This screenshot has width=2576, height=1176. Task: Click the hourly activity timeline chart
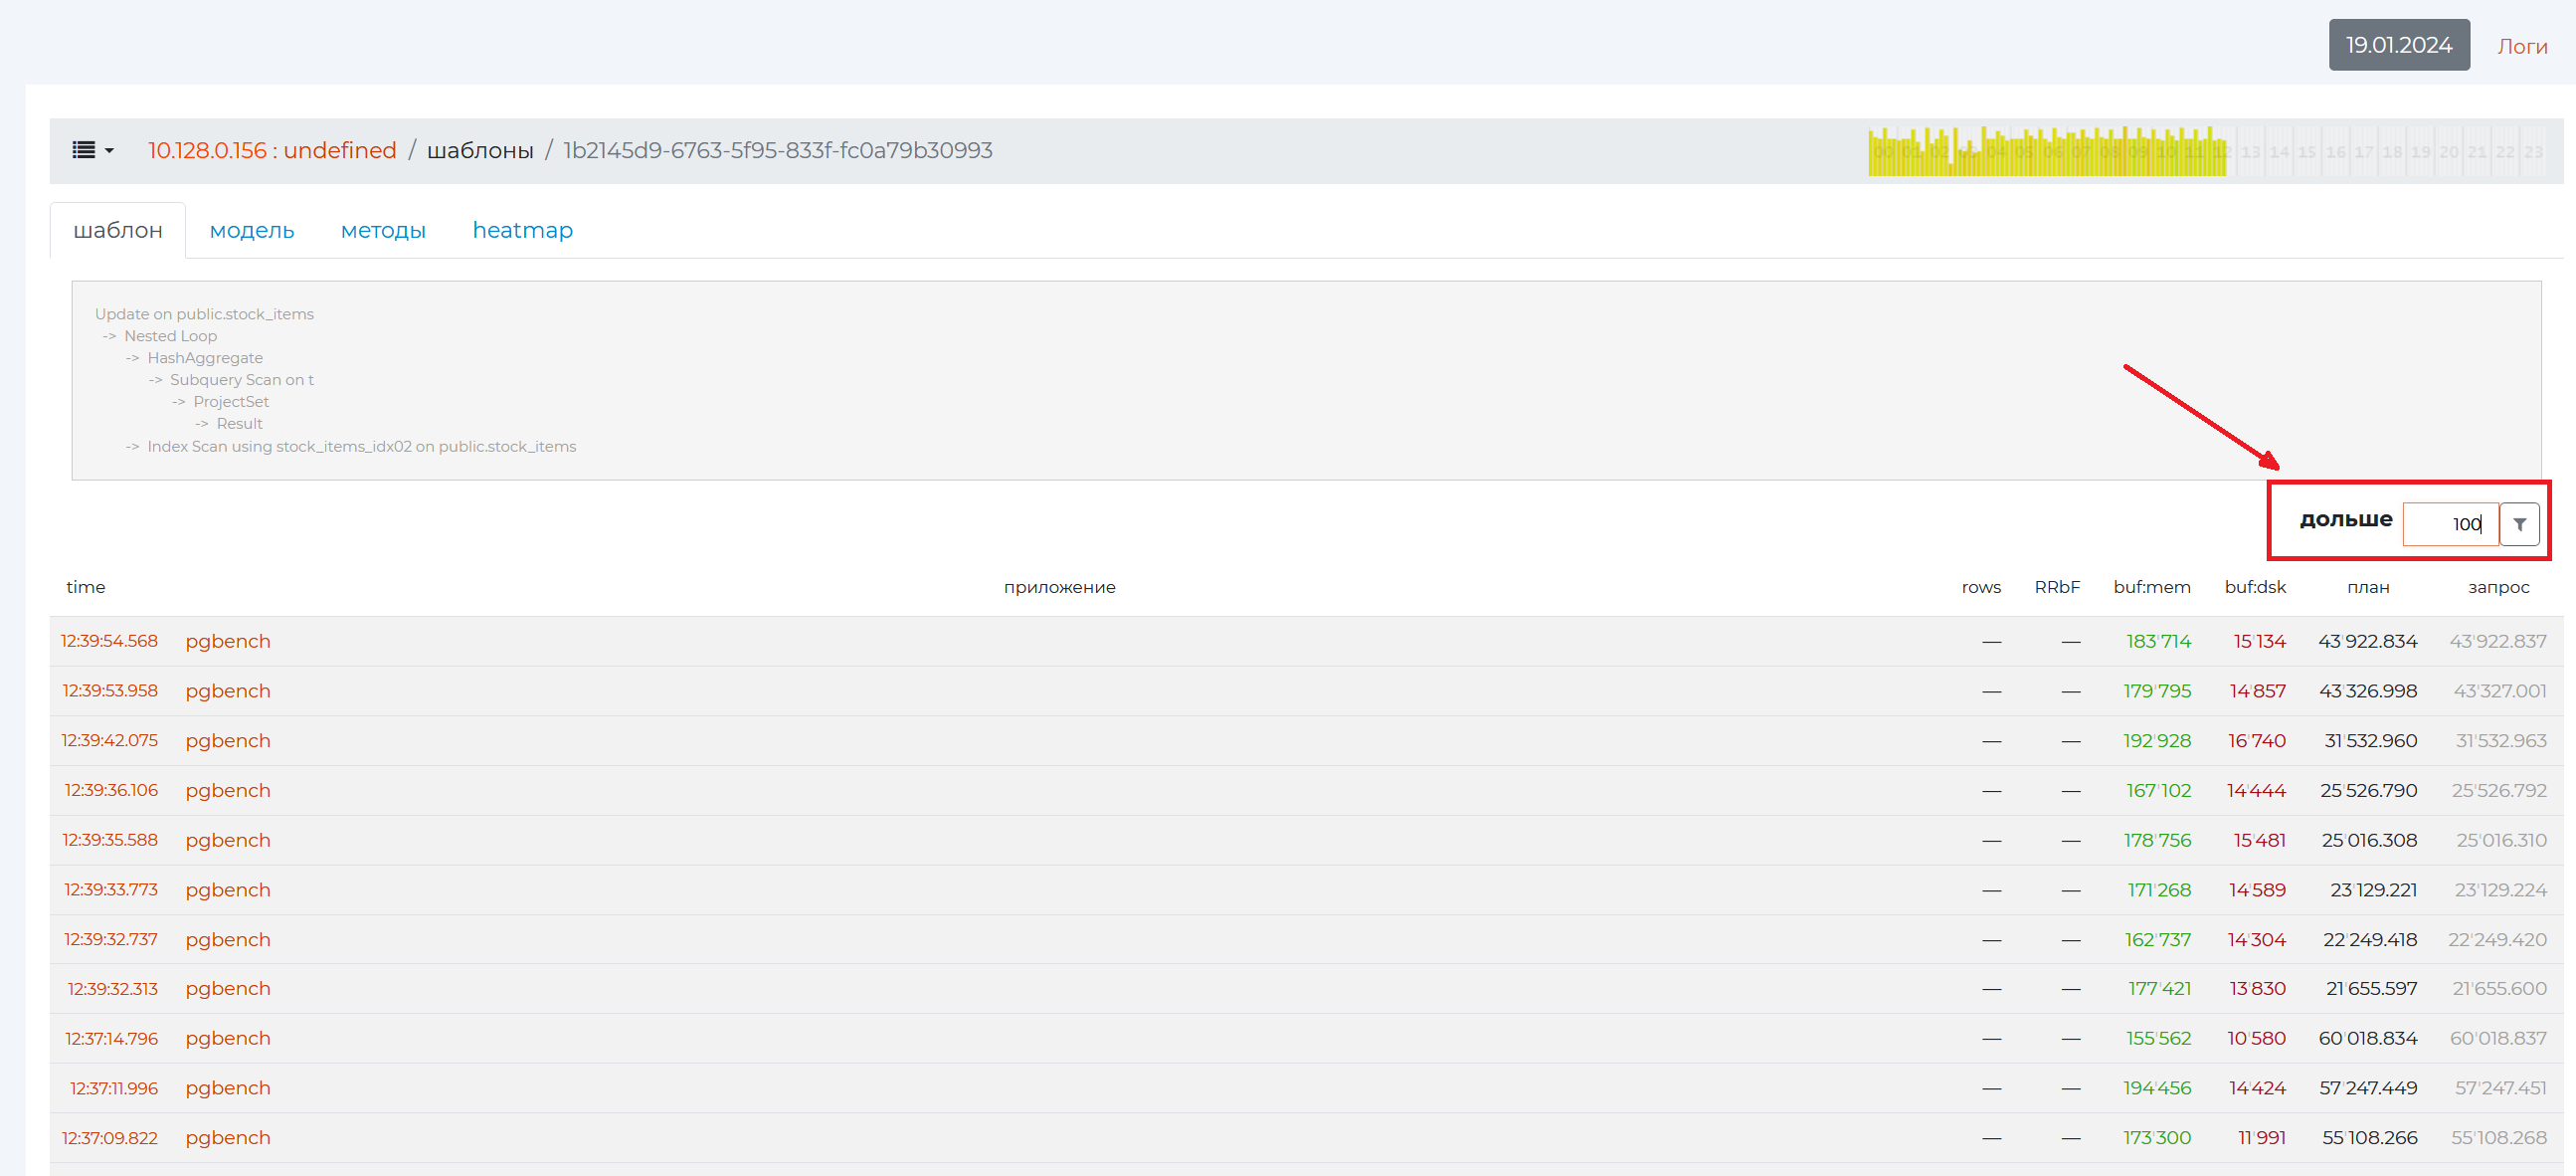click(x=2204, y=151)
